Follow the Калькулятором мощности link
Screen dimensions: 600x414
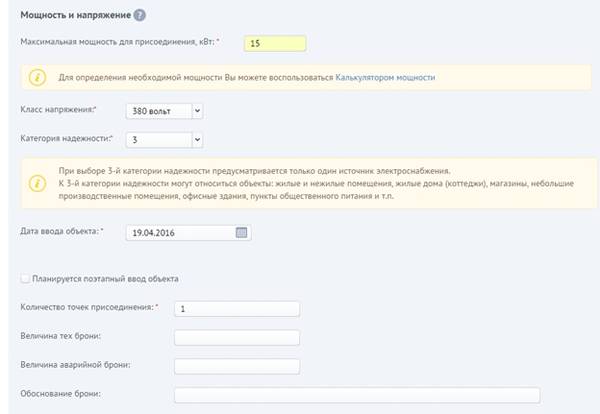coord(385,77)
